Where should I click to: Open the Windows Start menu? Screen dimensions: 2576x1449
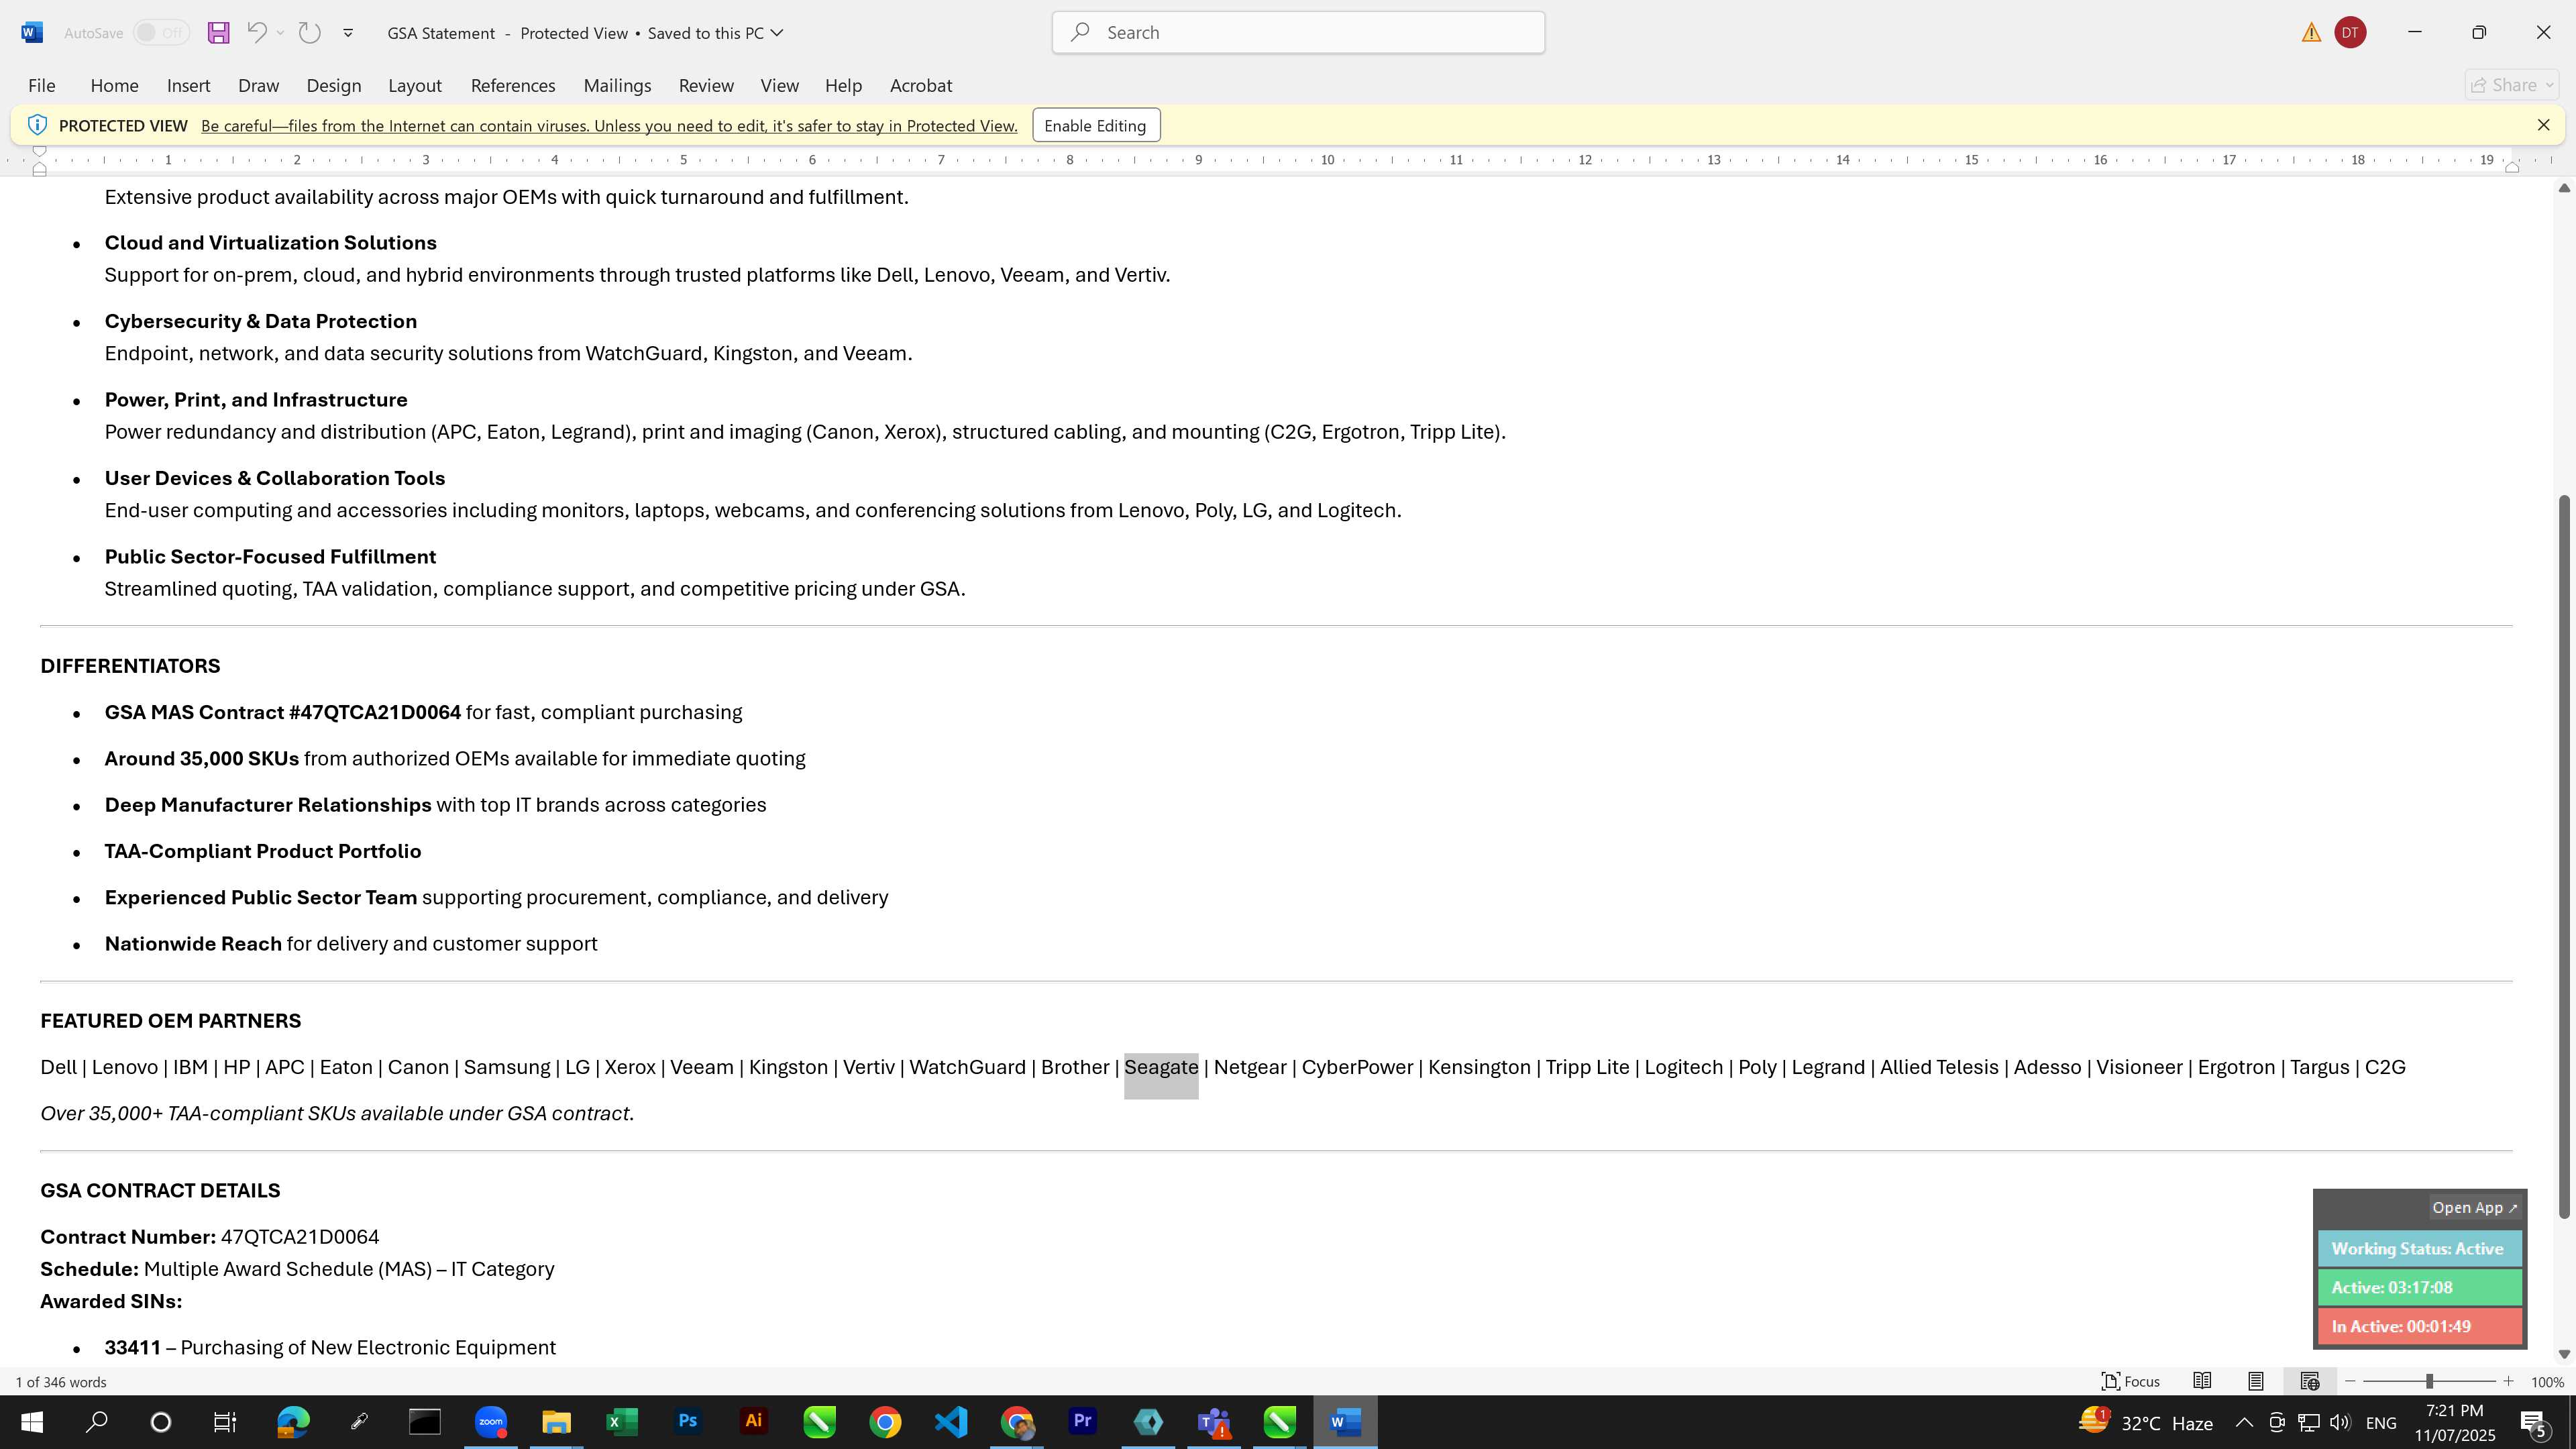coord(32,1422)
